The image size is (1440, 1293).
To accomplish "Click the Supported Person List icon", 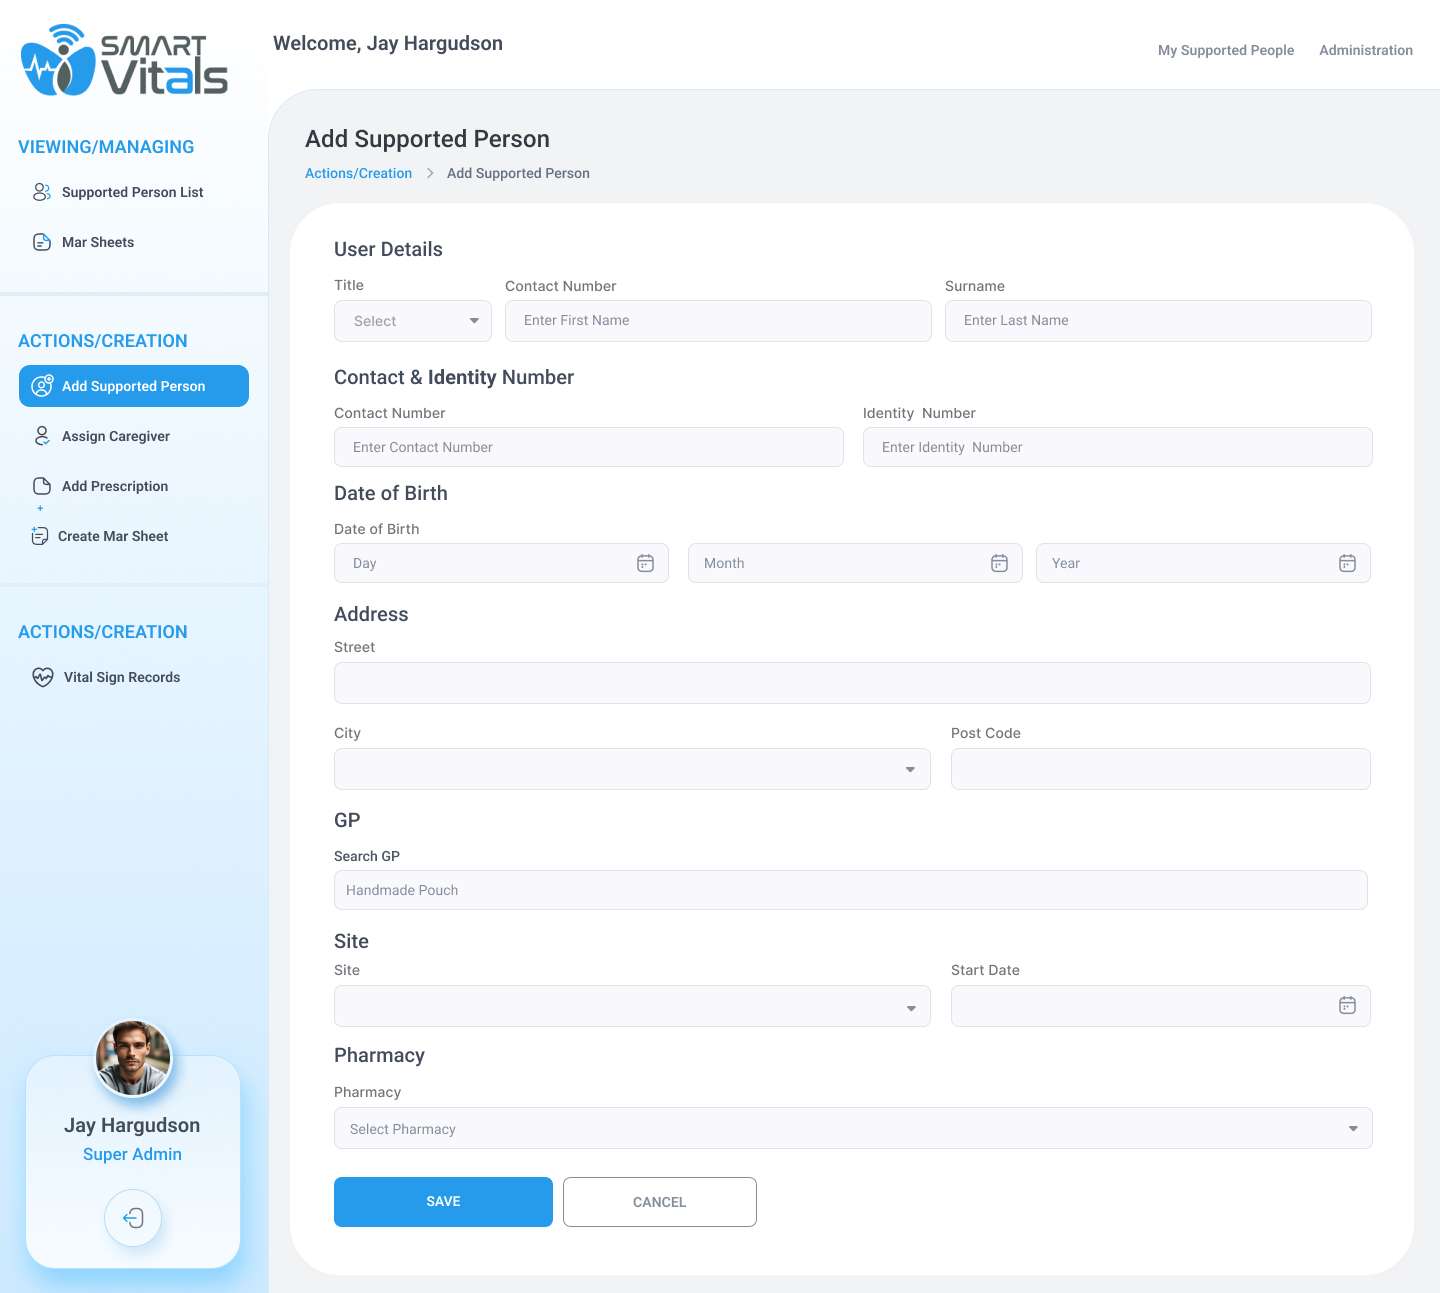I will (x=42, y=192).
